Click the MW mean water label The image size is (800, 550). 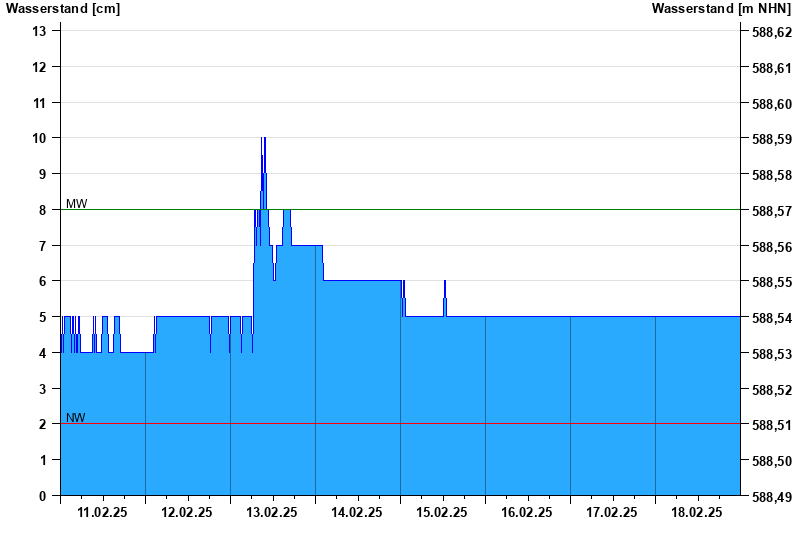click(77, 204)
